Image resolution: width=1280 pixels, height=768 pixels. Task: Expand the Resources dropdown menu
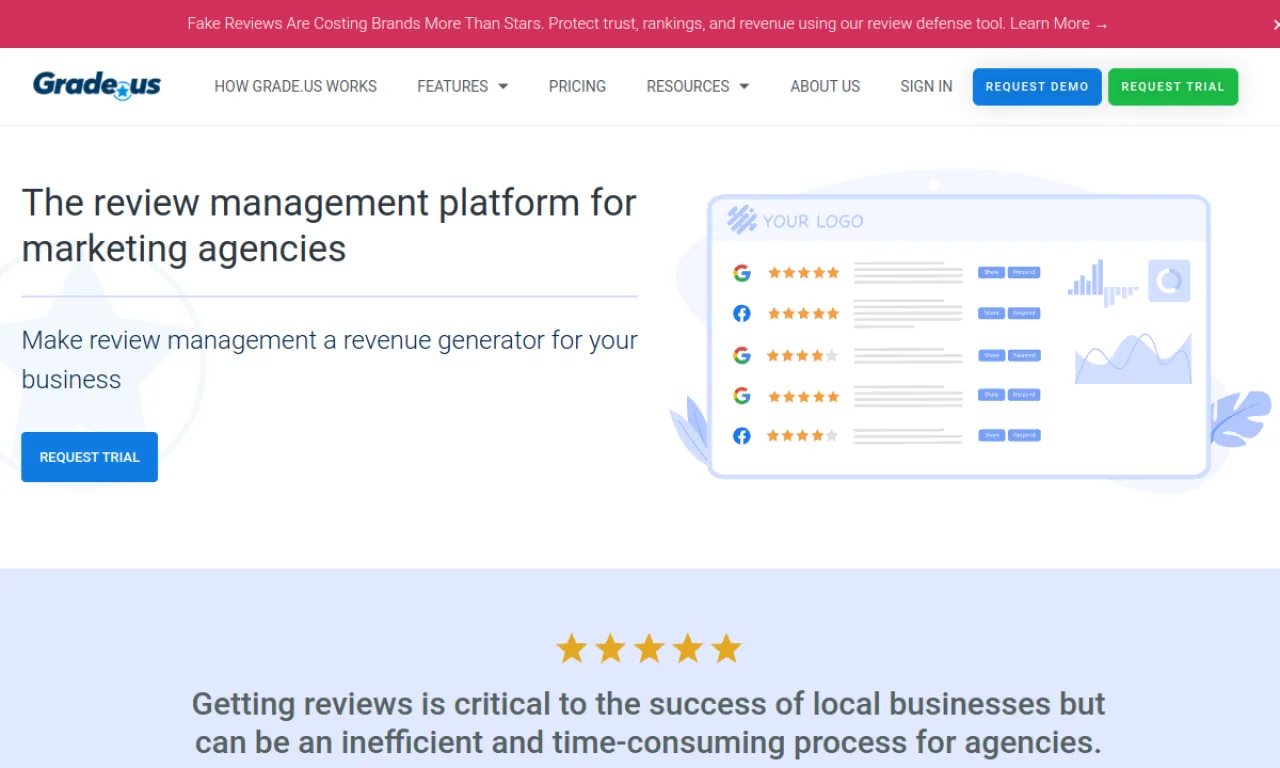pos(697,86)
